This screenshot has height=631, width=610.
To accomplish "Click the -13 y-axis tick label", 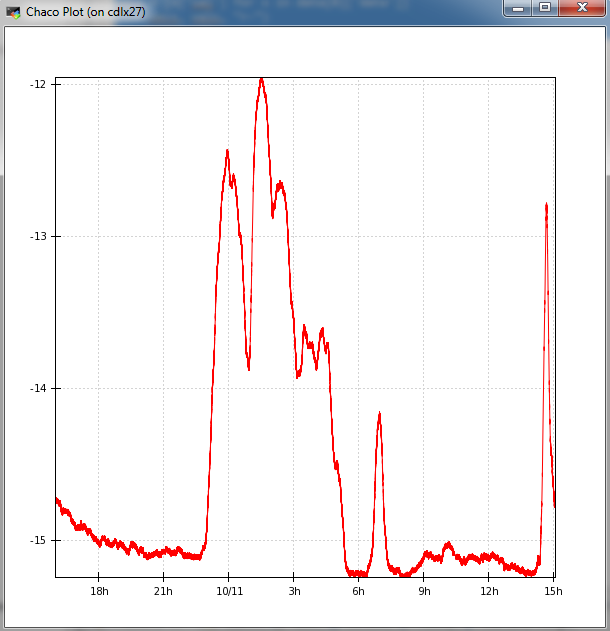I will [38, 236].
